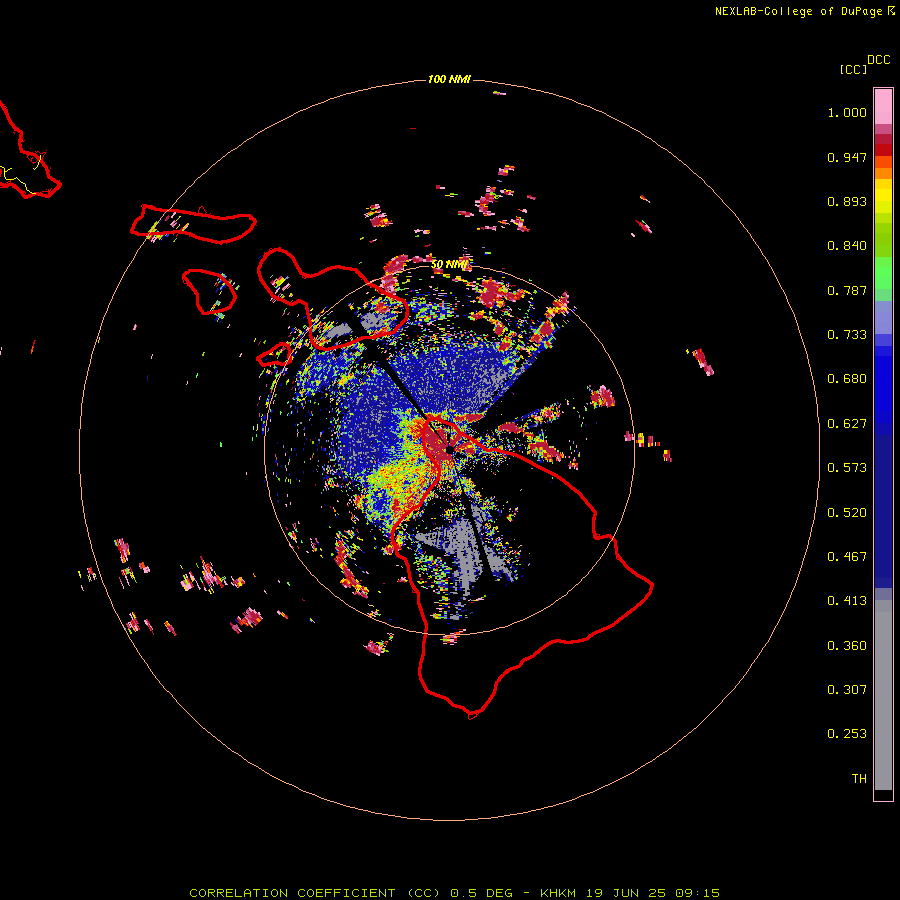Pick the bright green segment of color scale

coord(883,273)
